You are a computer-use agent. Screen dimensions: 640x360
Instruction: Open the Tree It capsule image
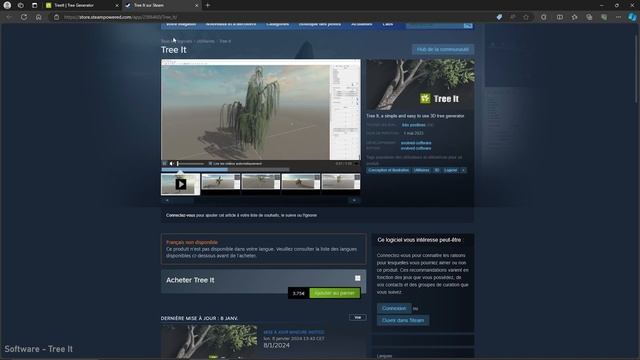420,84
